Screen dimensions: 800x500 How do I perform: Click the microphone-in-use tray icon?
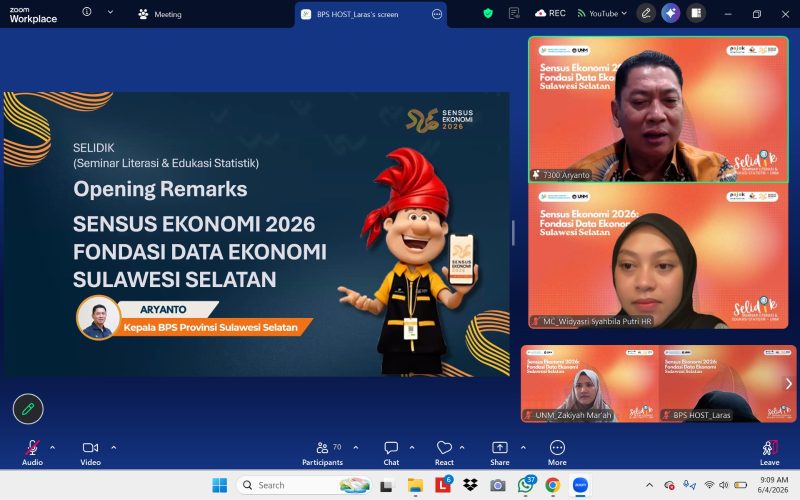(689, 485)
